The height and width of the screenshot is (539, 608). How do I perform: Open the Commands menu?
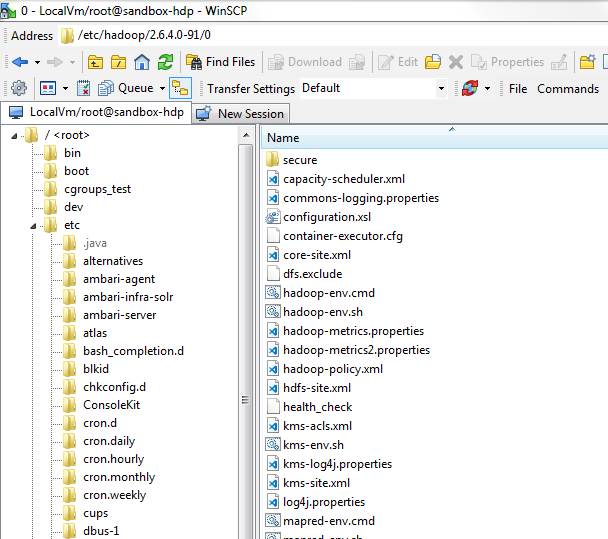point(568,88)
